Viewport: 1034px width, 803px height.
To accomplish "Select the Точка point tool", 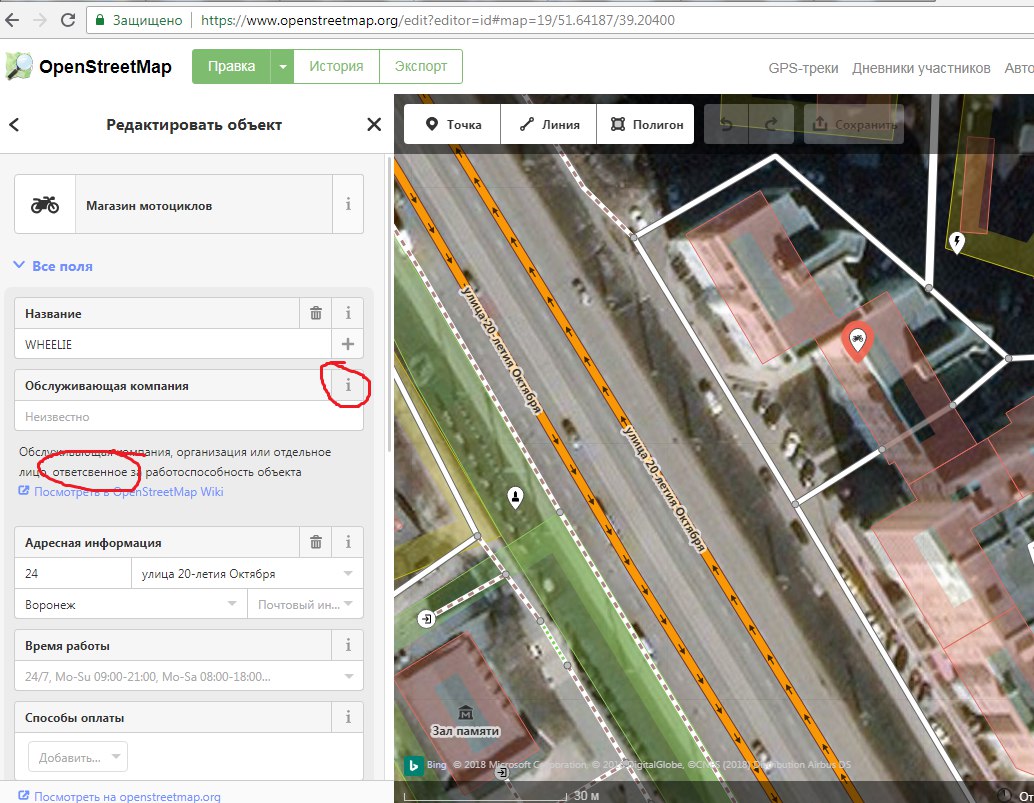I will tap(452, 124).
